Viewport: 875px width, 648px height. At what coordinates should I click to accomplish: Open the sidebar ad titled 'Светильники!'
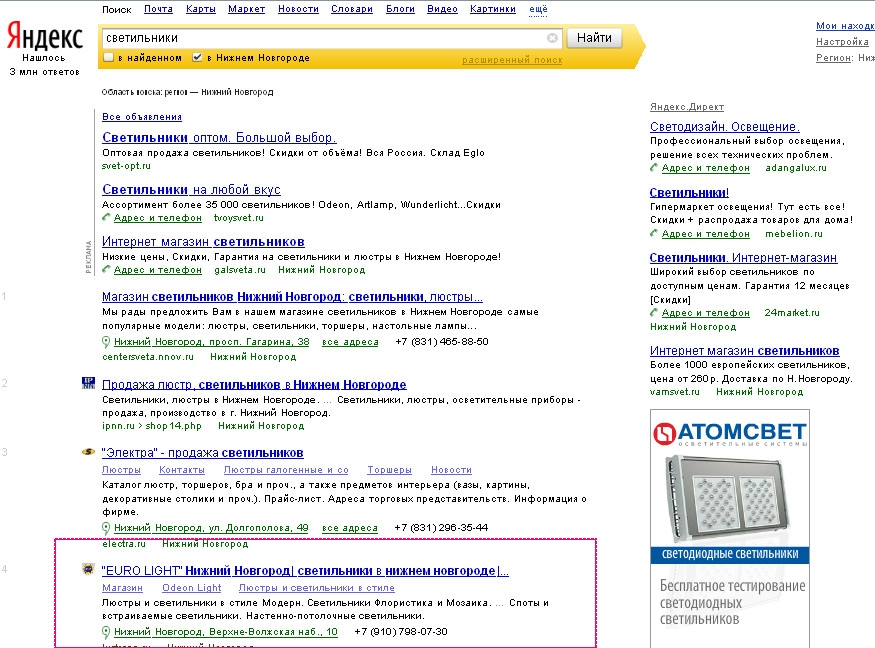689,193
